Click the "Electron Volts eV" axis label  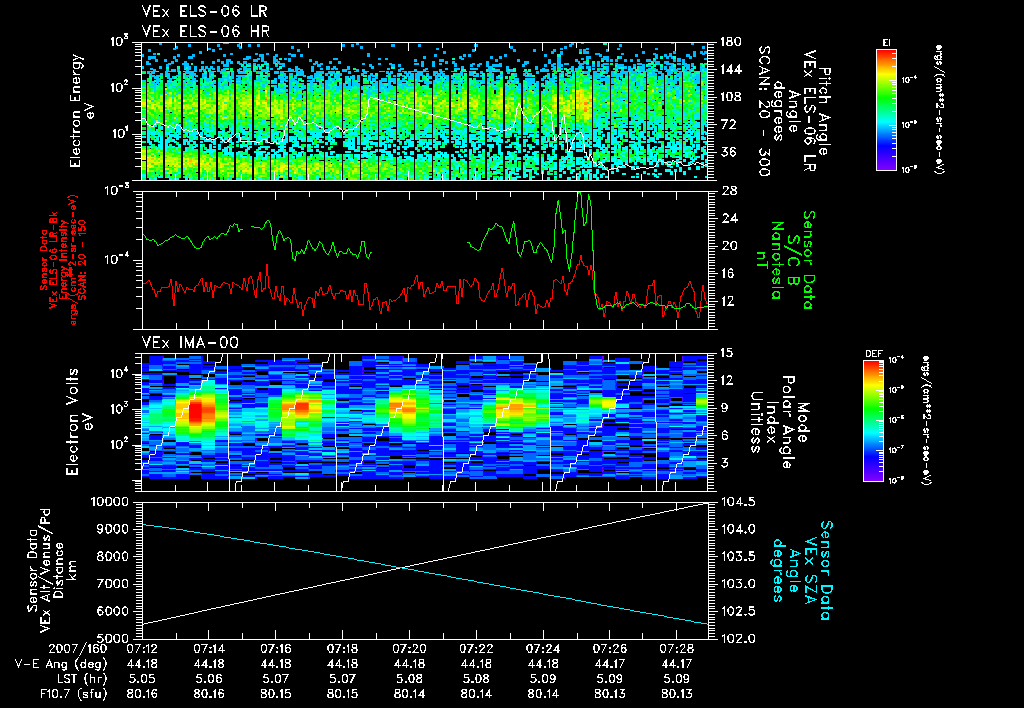pyautogui.click(x=78, y=422)
